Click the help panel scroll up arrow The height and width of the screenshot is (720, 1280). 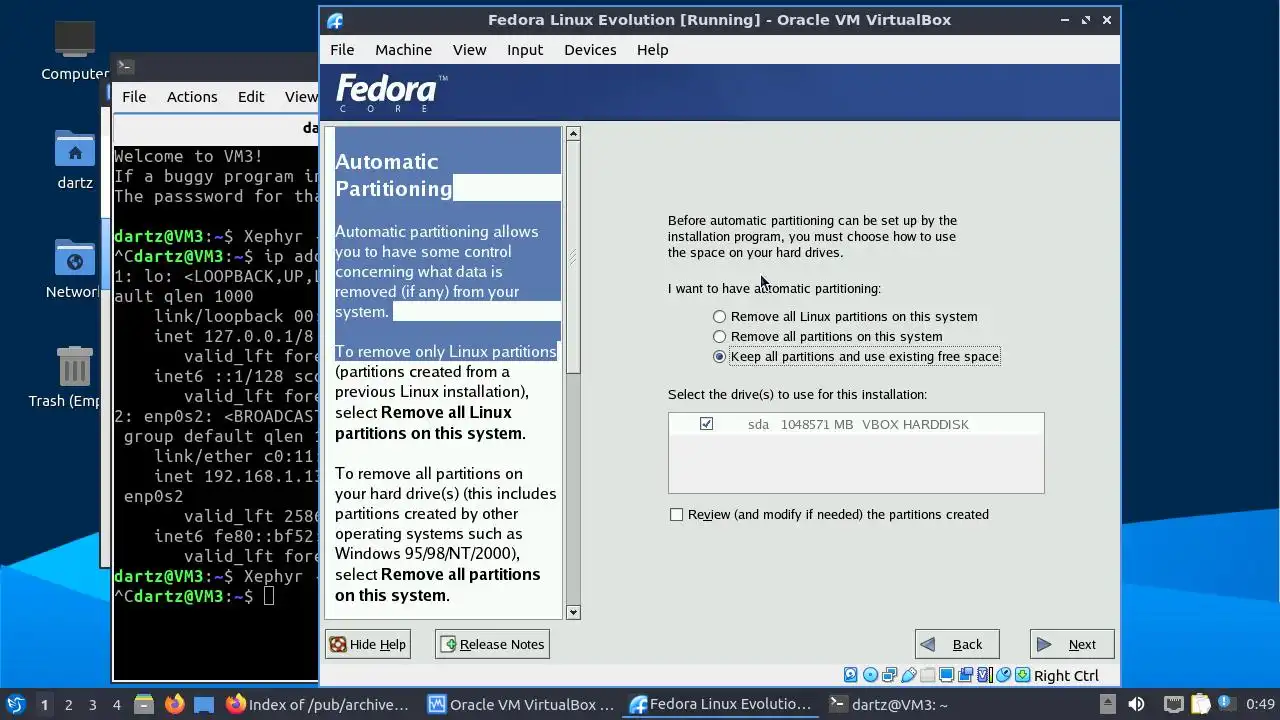coord(573,133)
